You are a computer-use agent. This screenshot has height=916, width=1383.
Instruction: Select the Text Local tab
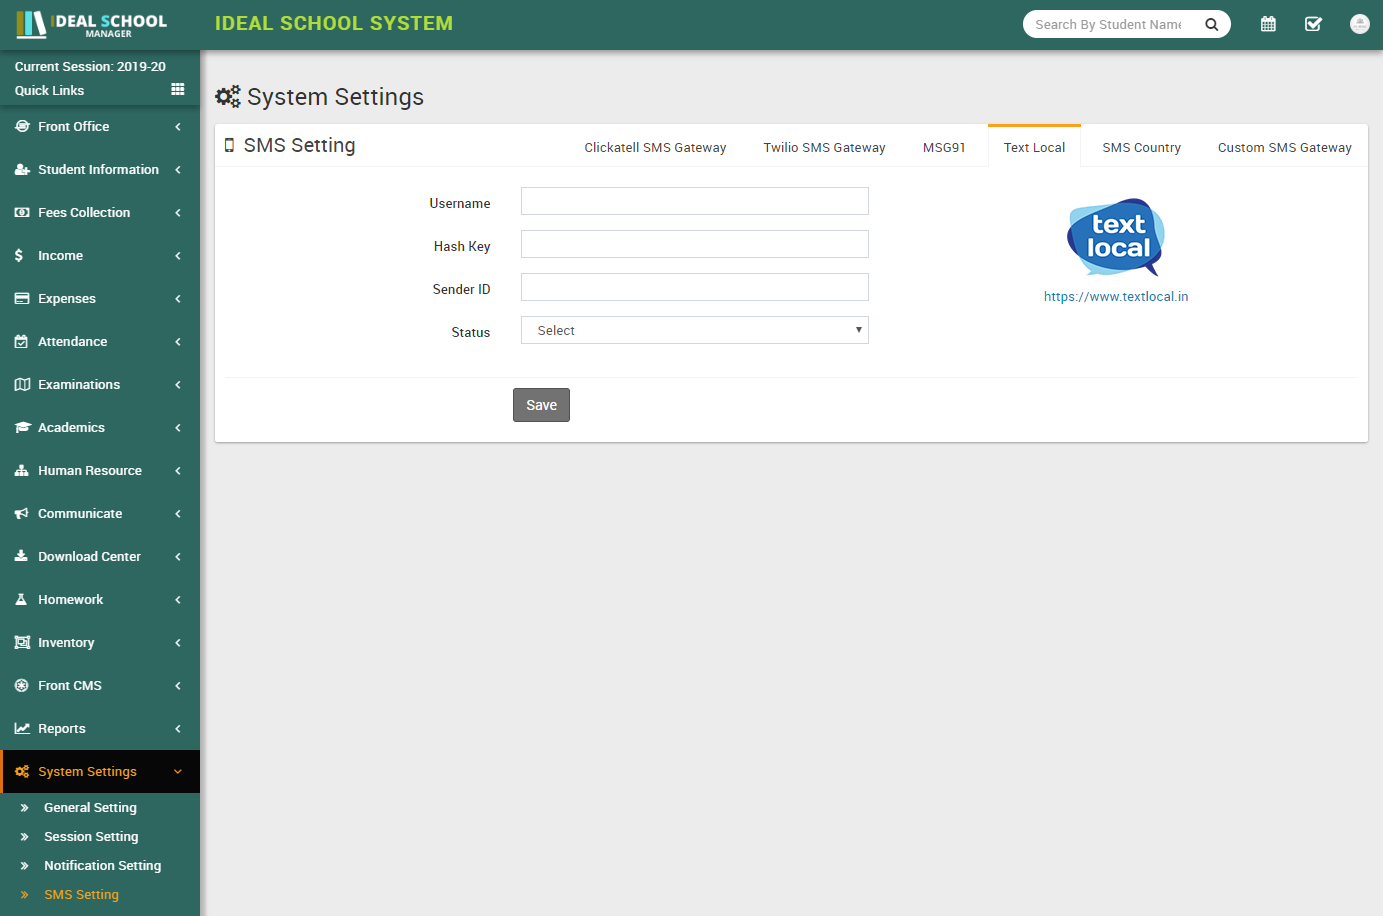tap(1034, 147)
